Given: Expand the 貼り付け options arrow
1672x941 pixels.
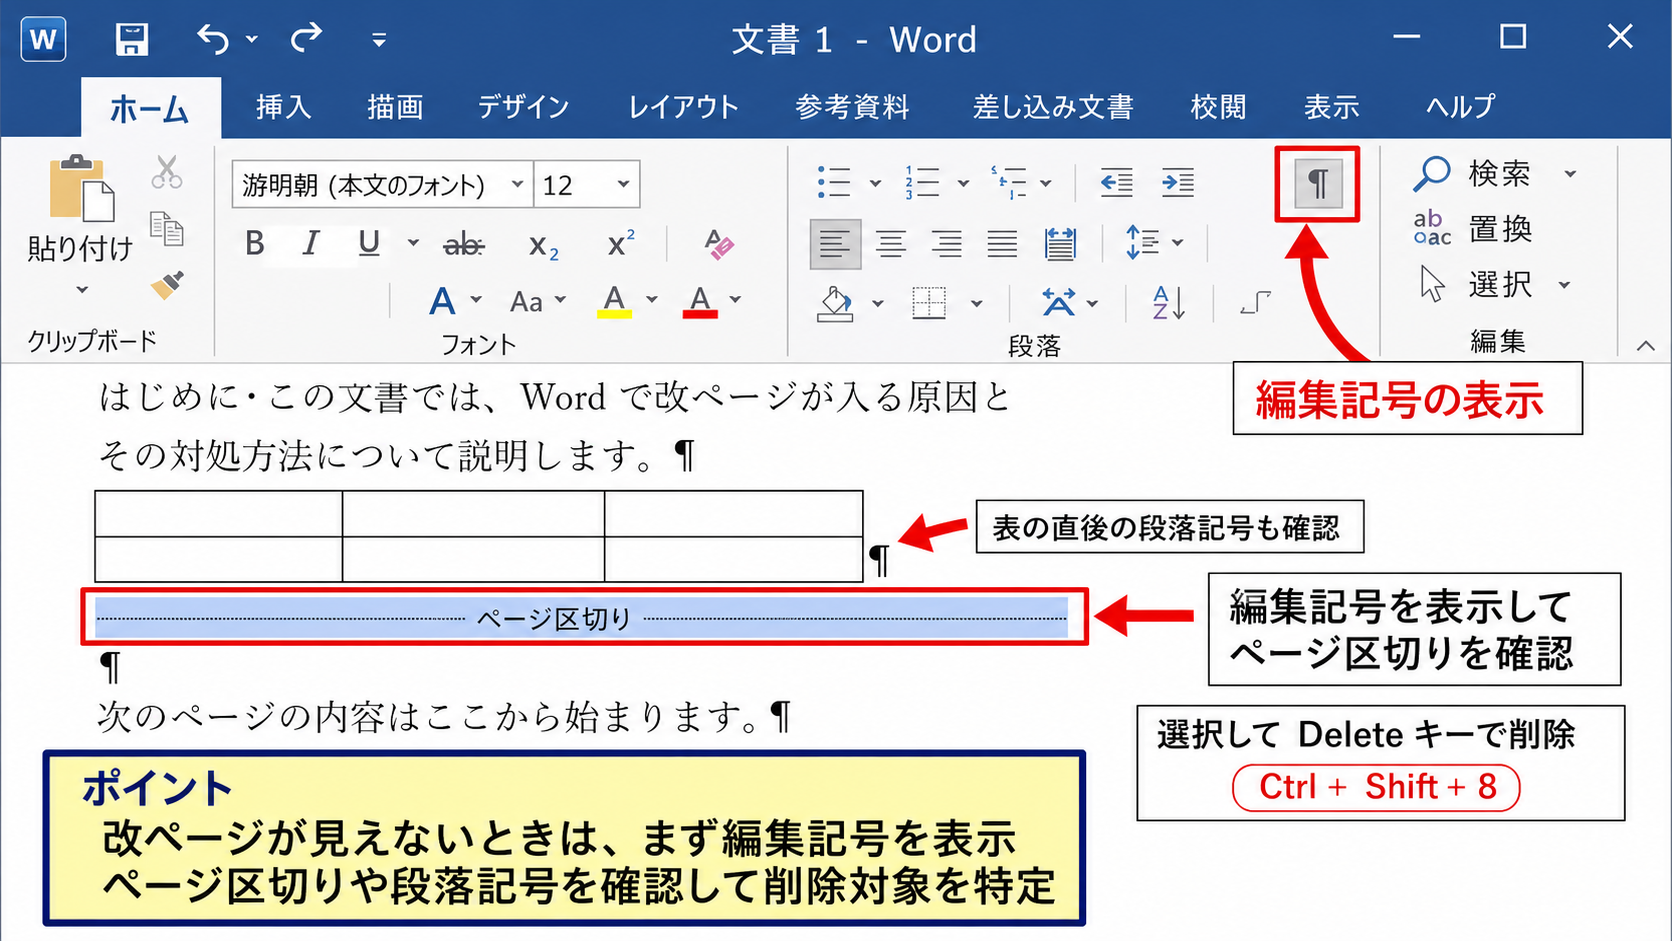Looking at the screenshot, I should click(82, 290).
